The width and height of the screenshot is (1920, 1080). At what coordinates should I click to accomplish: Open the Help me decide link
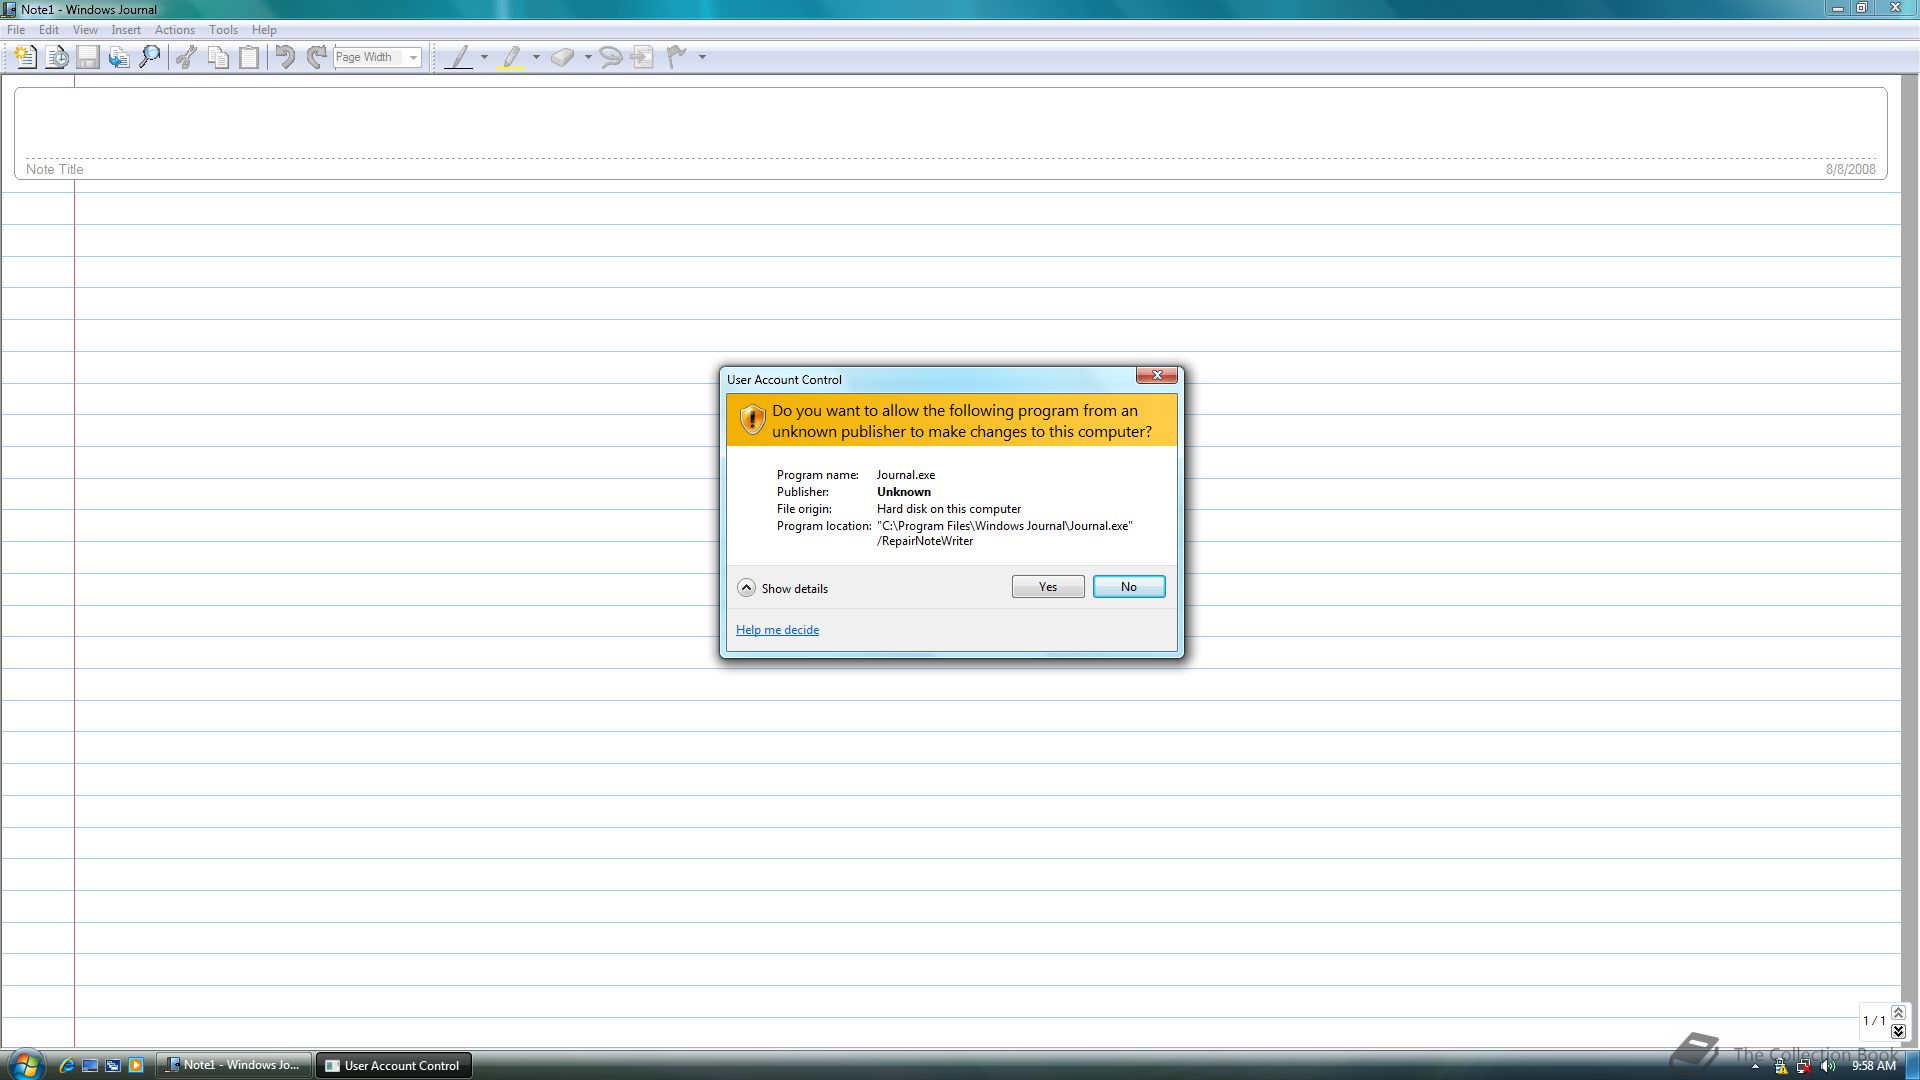pyautogui.click(x=777, y=630)
